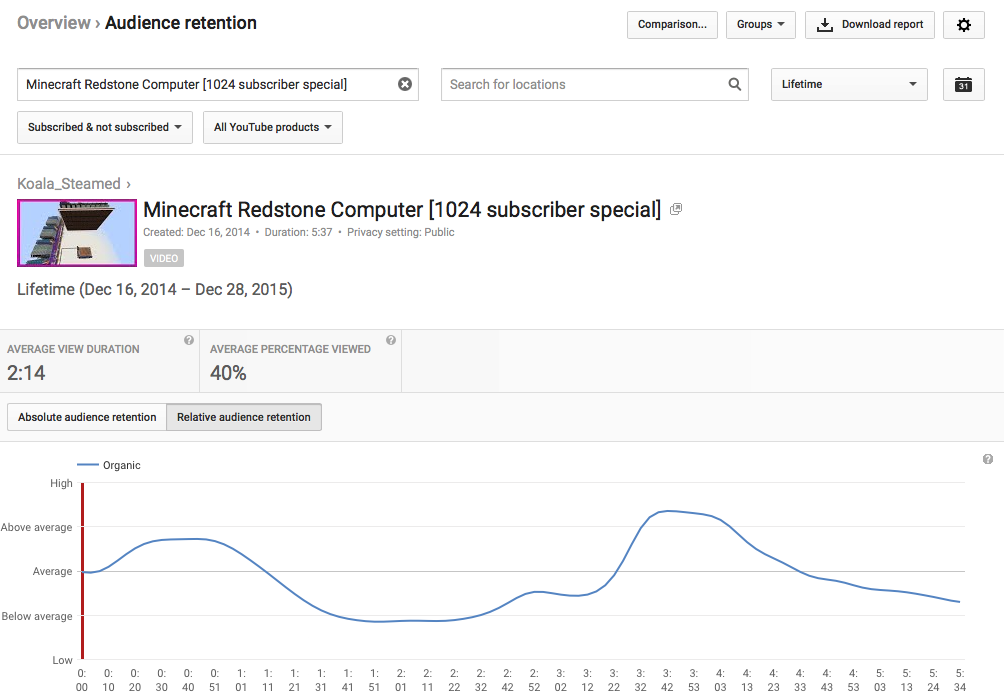Open video in new window icon
This screenshot has width=1004, height=697.
[x=676, y=209]
